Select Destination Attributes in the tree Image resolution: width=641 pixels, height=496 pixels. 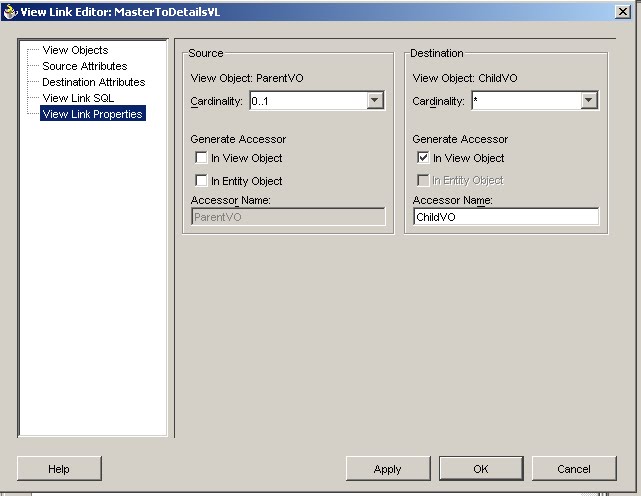click(x=94, y=82)
